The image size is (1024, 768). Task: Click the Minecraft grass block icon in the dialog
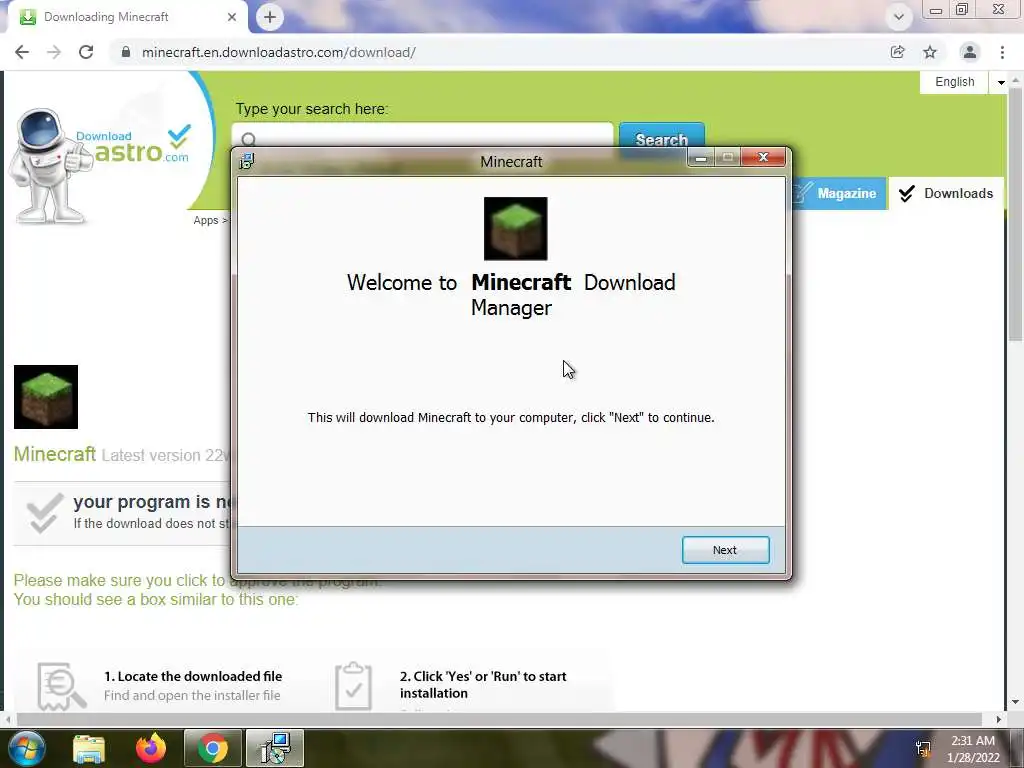click(515, 229)
